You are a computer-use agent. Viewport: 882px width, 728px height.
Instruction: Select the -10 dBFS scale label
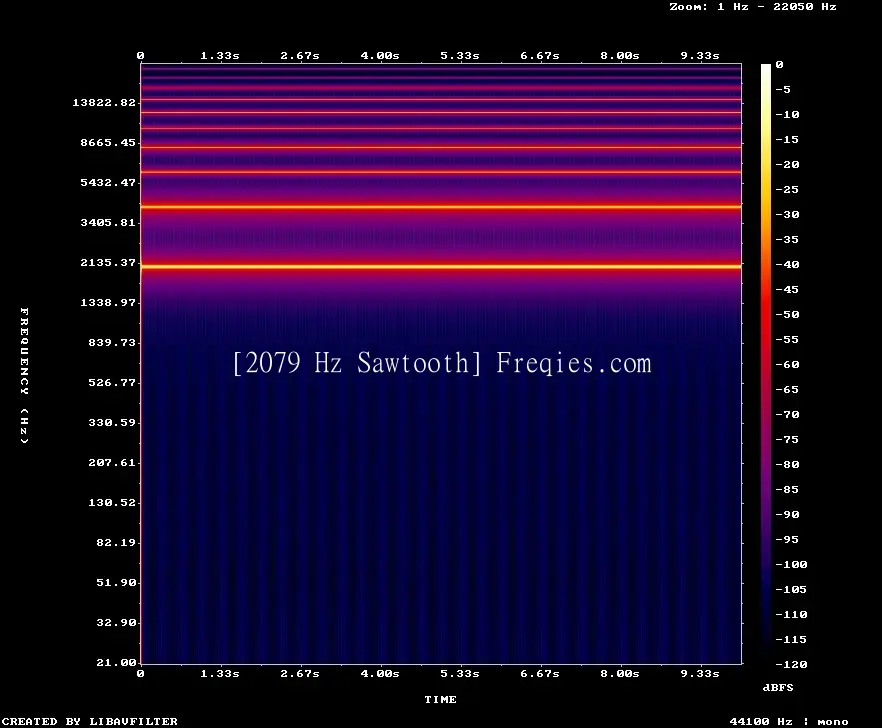[x=787, y=115]
